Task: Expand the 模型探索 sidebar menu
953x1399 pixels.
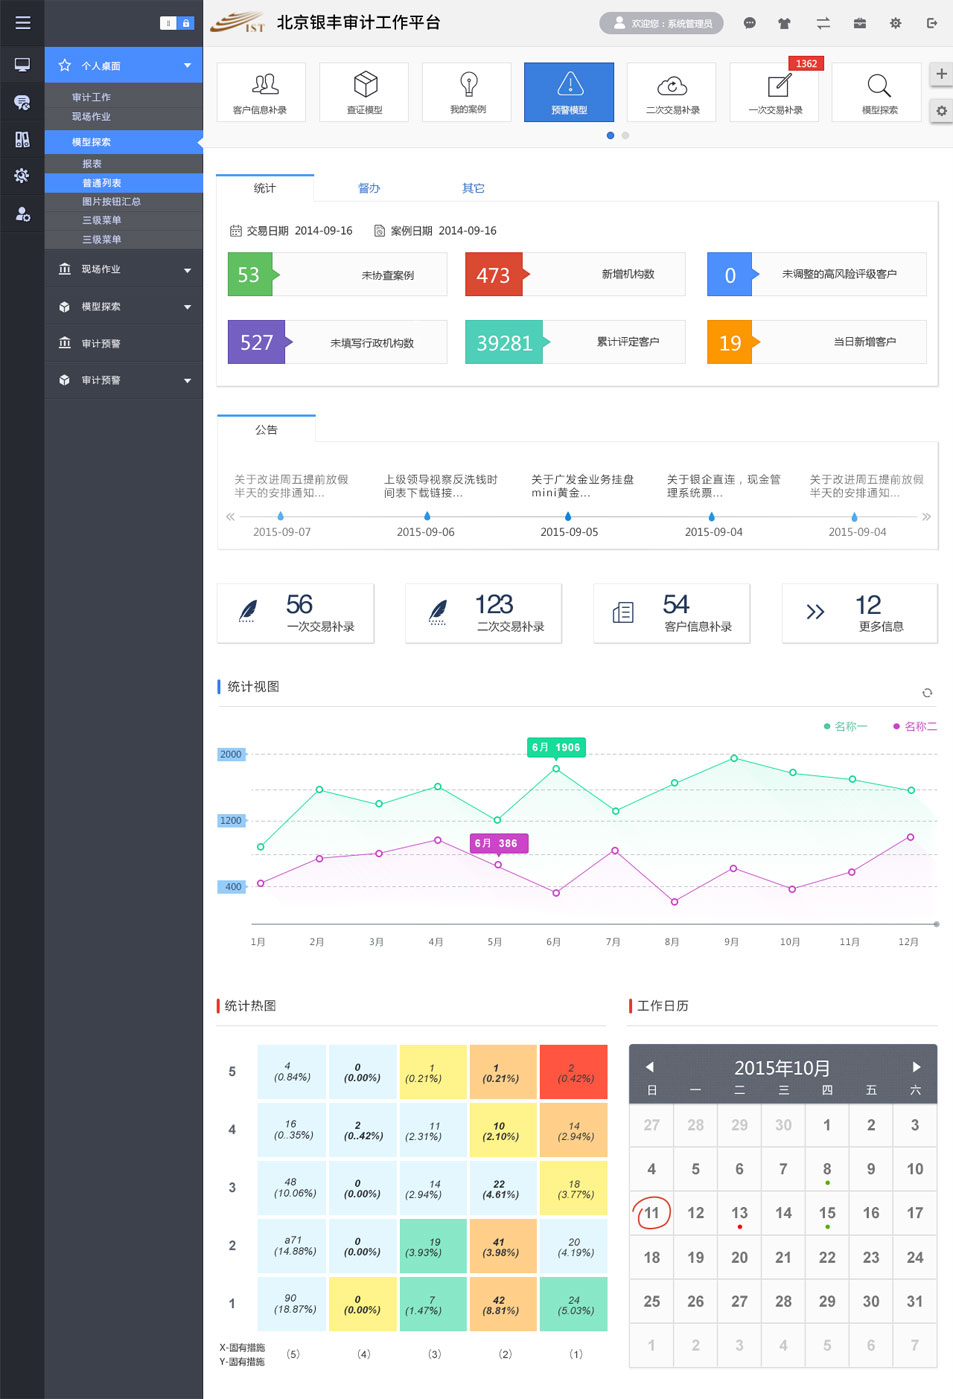Action: click(124, 307)
